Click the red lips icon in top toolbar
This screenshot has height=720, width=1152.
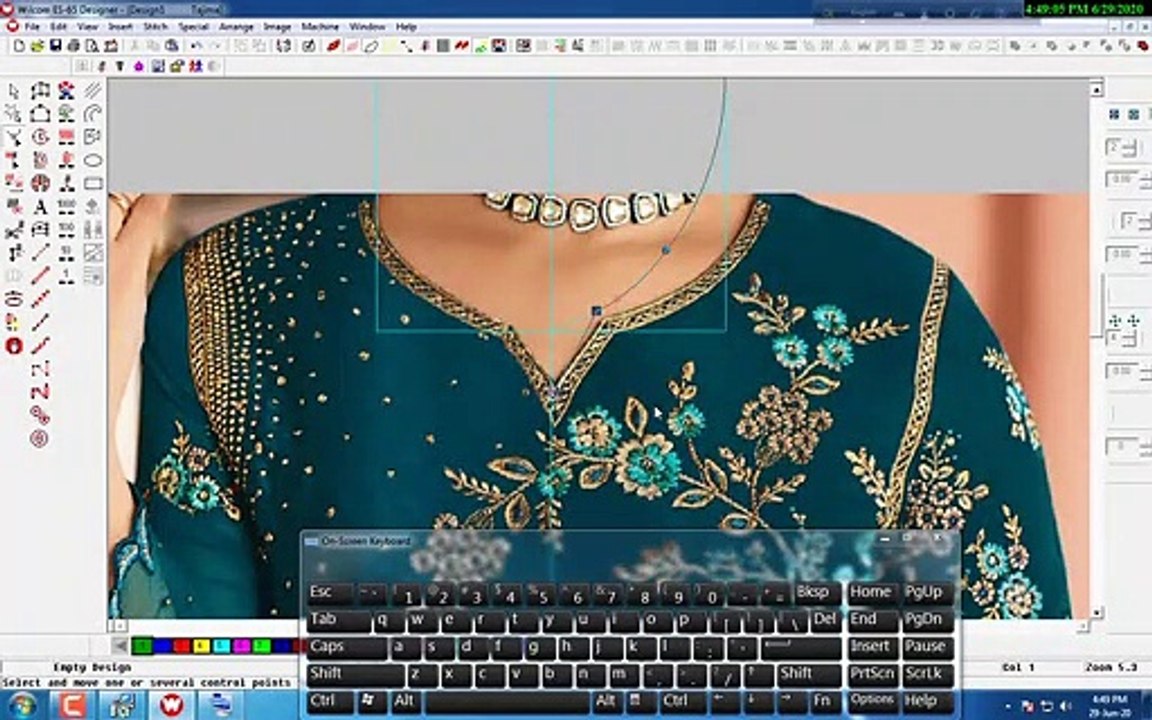click(x=334, y=46)
